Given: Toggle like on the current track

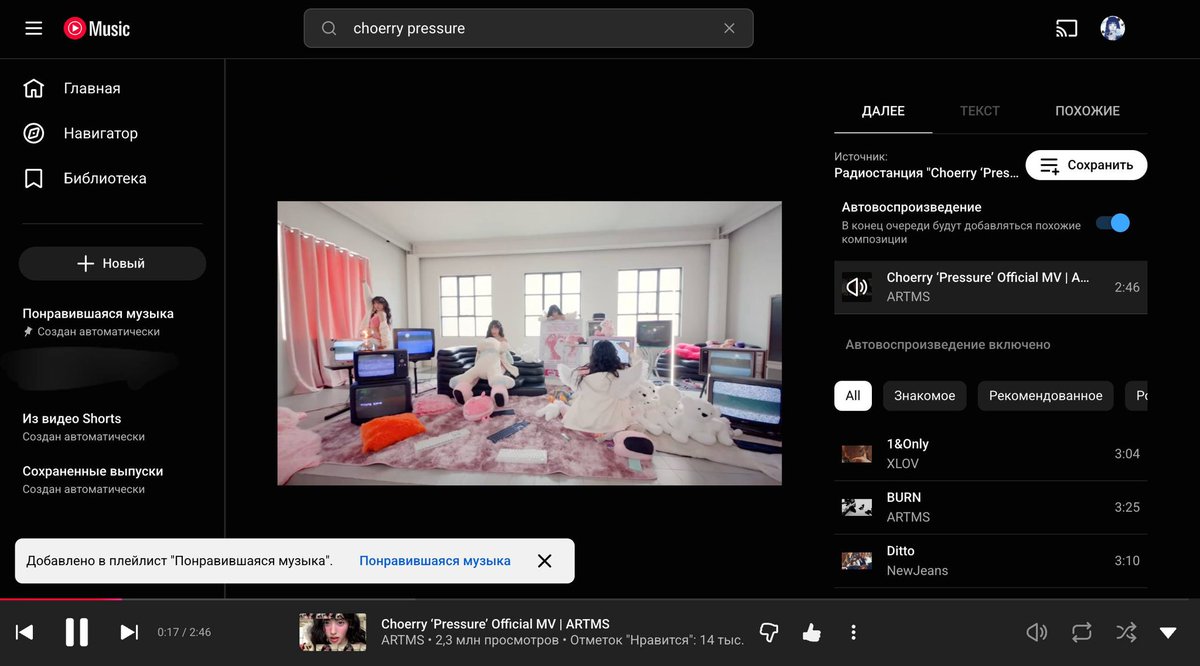Looking at the screenshot, I should (811, 632).
